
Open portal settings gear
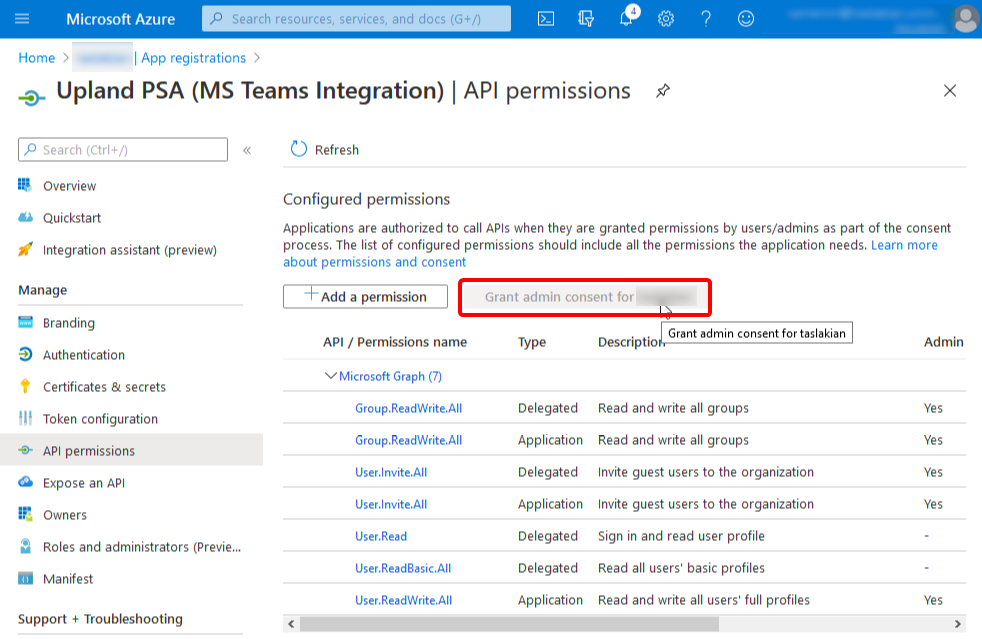coord(666,19)
